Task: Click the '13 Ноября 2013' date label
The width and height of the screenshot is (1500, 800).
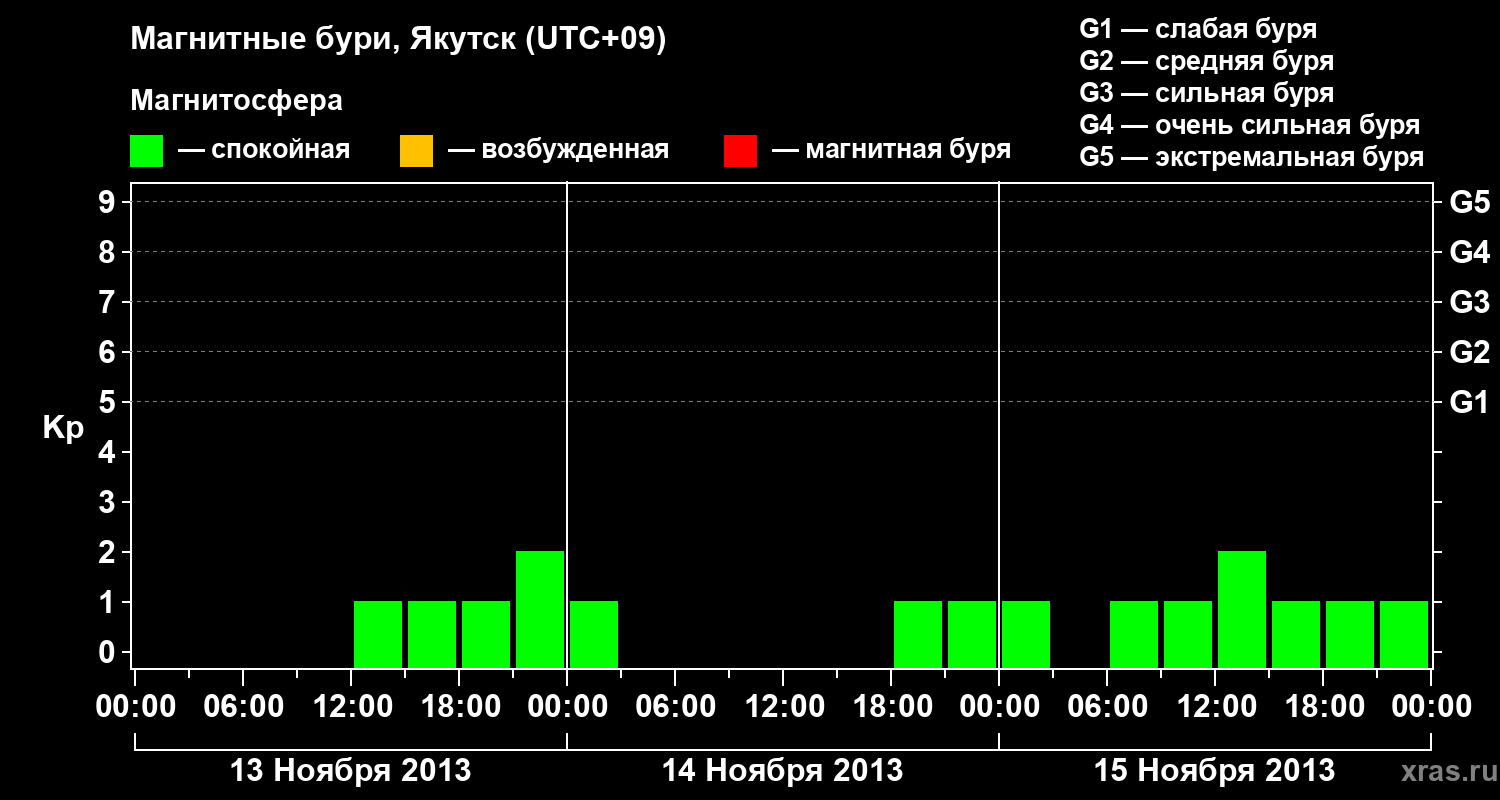Action: tap(350, 771)
